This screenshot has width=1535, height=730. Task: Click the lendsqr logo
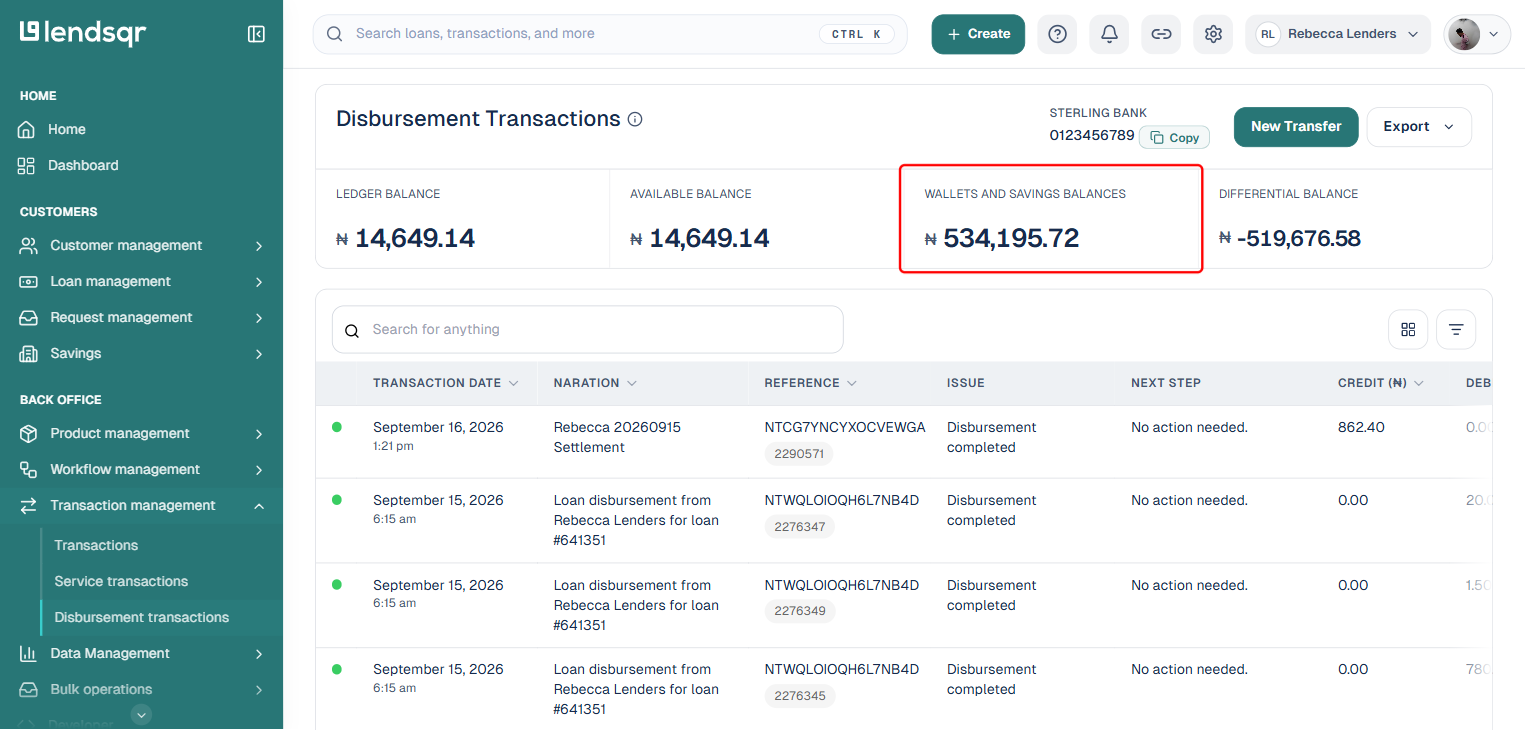click(x=83, y=33)
